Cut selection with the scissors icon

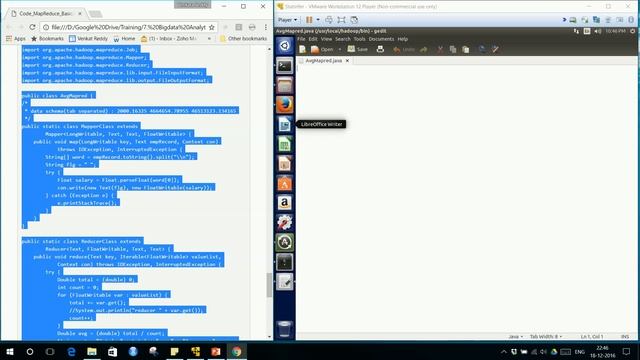(440, 49)
